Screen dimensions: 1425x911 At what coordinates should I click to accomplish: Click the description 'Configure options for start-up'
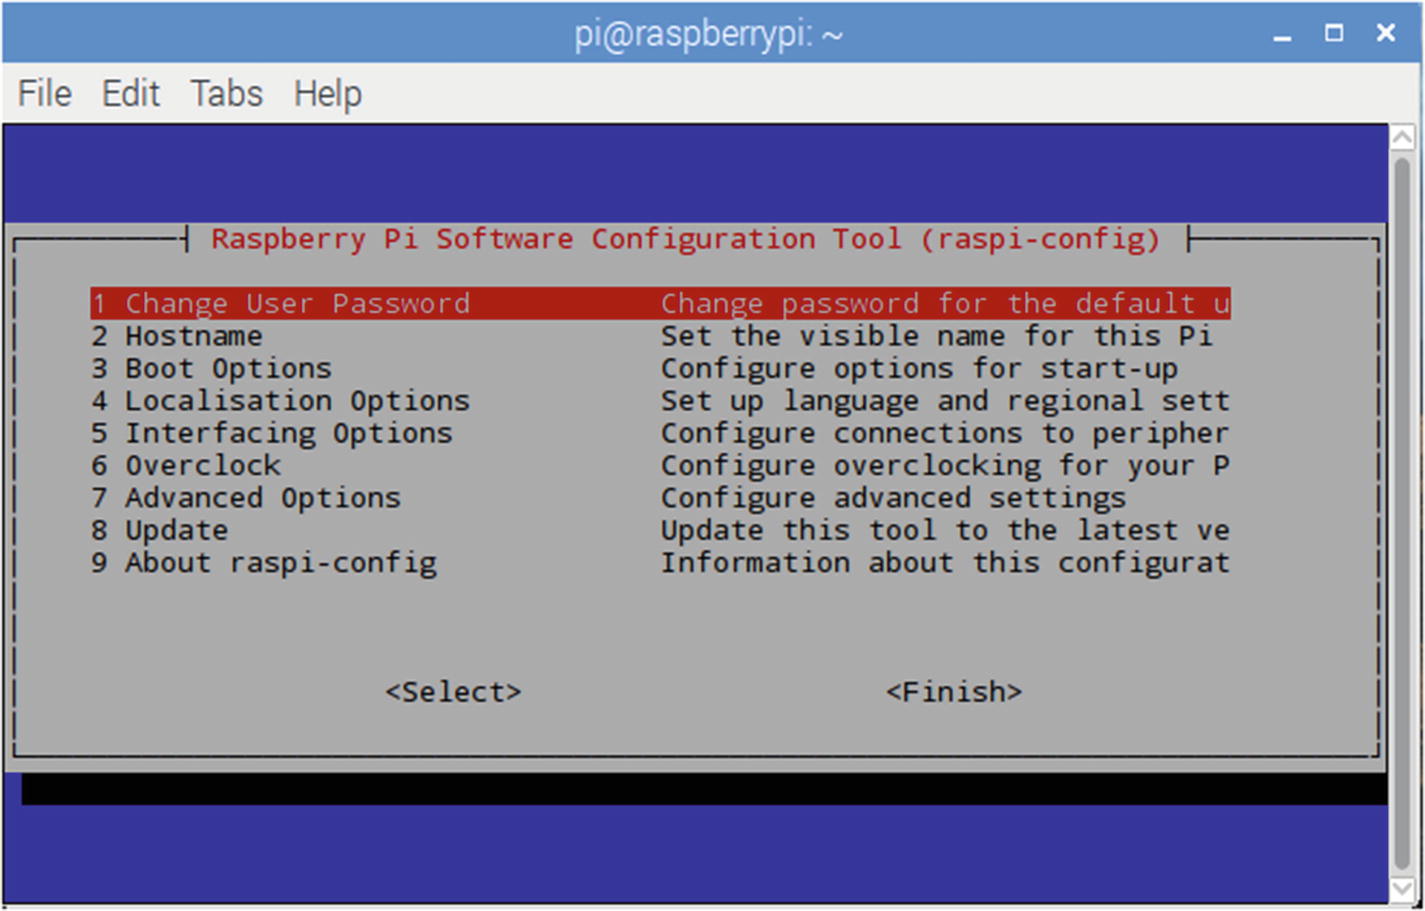tap(919, 368)
